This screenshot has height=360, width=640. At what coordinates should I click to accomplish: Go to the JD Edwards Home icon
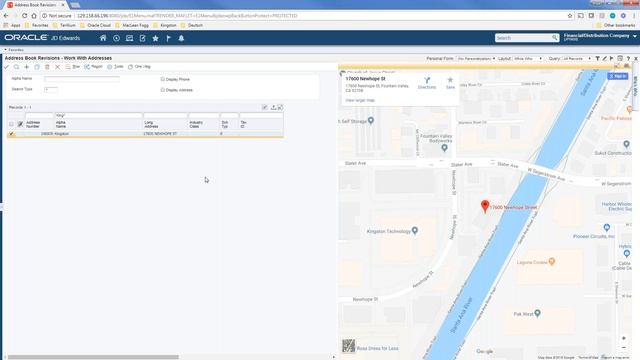[103, 38]
